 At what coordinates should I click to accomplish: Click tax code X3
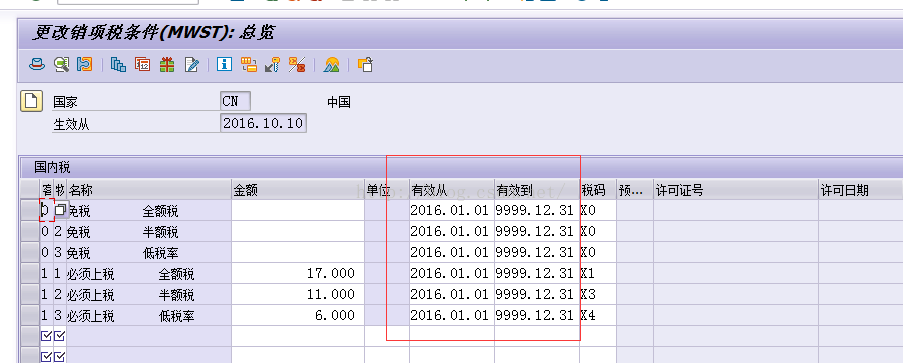click(598, 294)
